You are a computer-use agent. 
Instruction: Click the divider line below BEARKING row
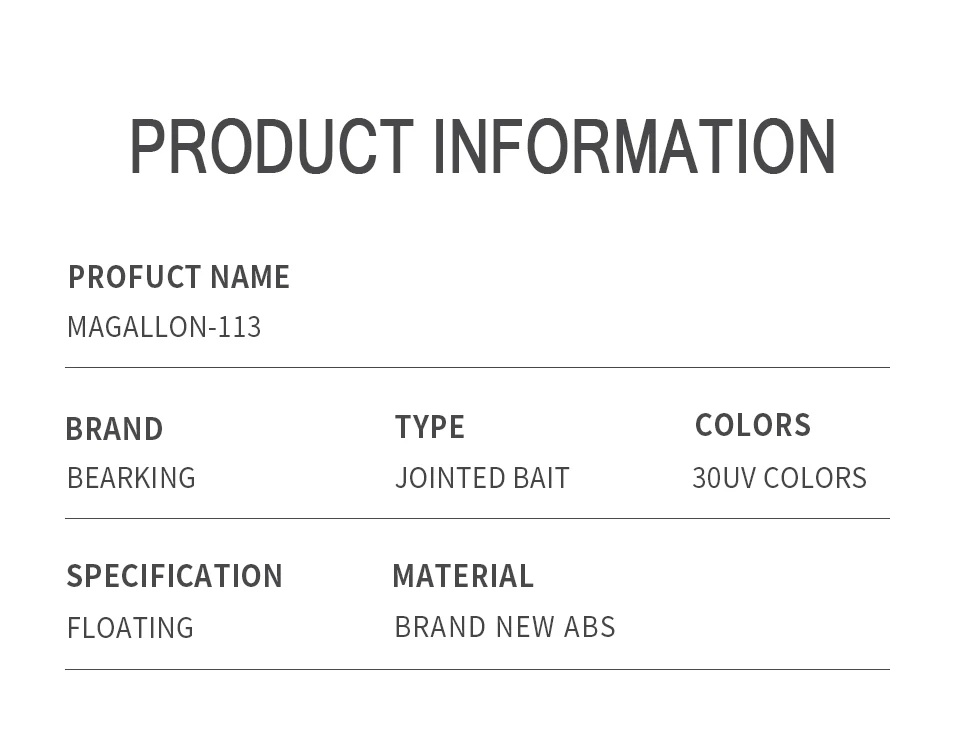[477, 518]
